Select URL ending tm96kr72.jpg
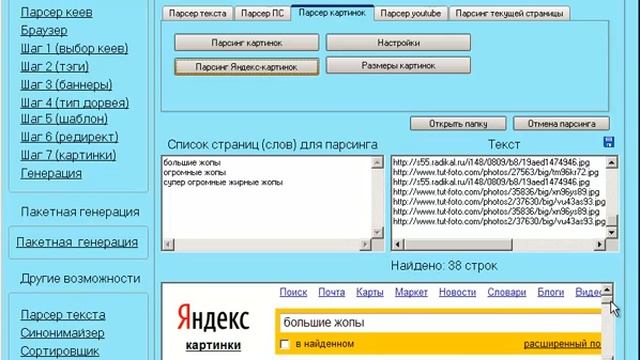 tap(496, 172)
